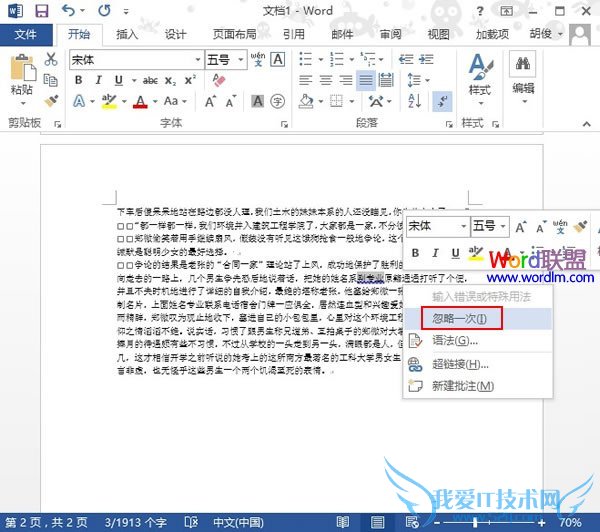This screenshot has height=532, width=600.
Task: Click the Help question mark icon
Action: pyautogui.click(x=480, y=11)
